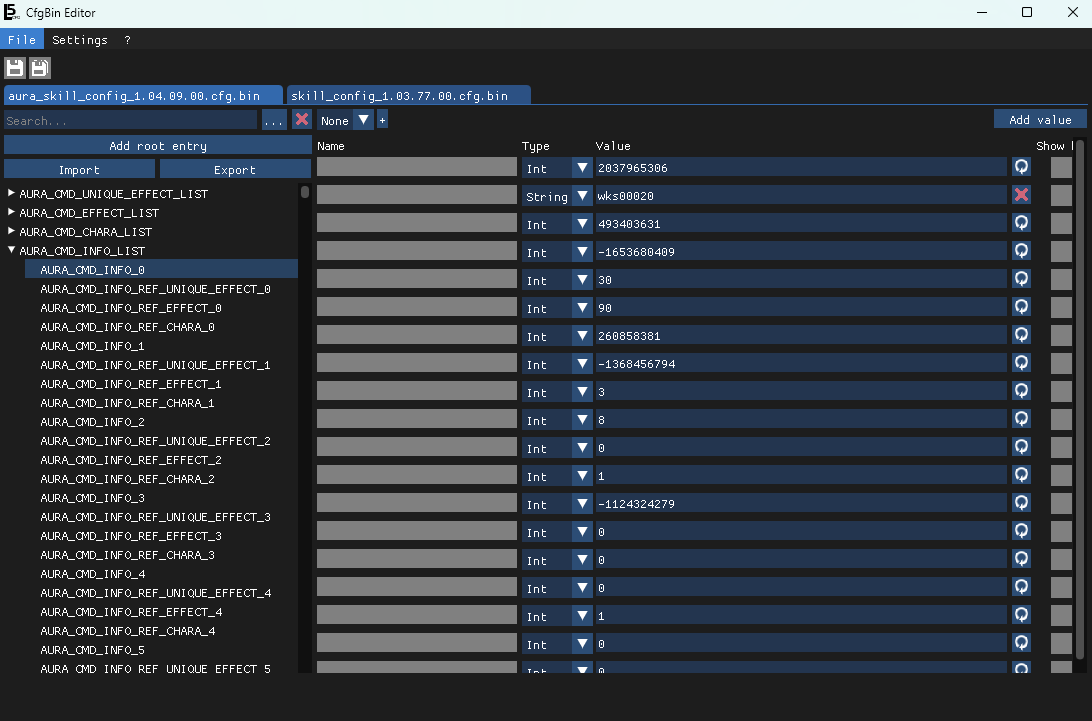Click the refresh icon for value 493403631

pos(1021,223)
